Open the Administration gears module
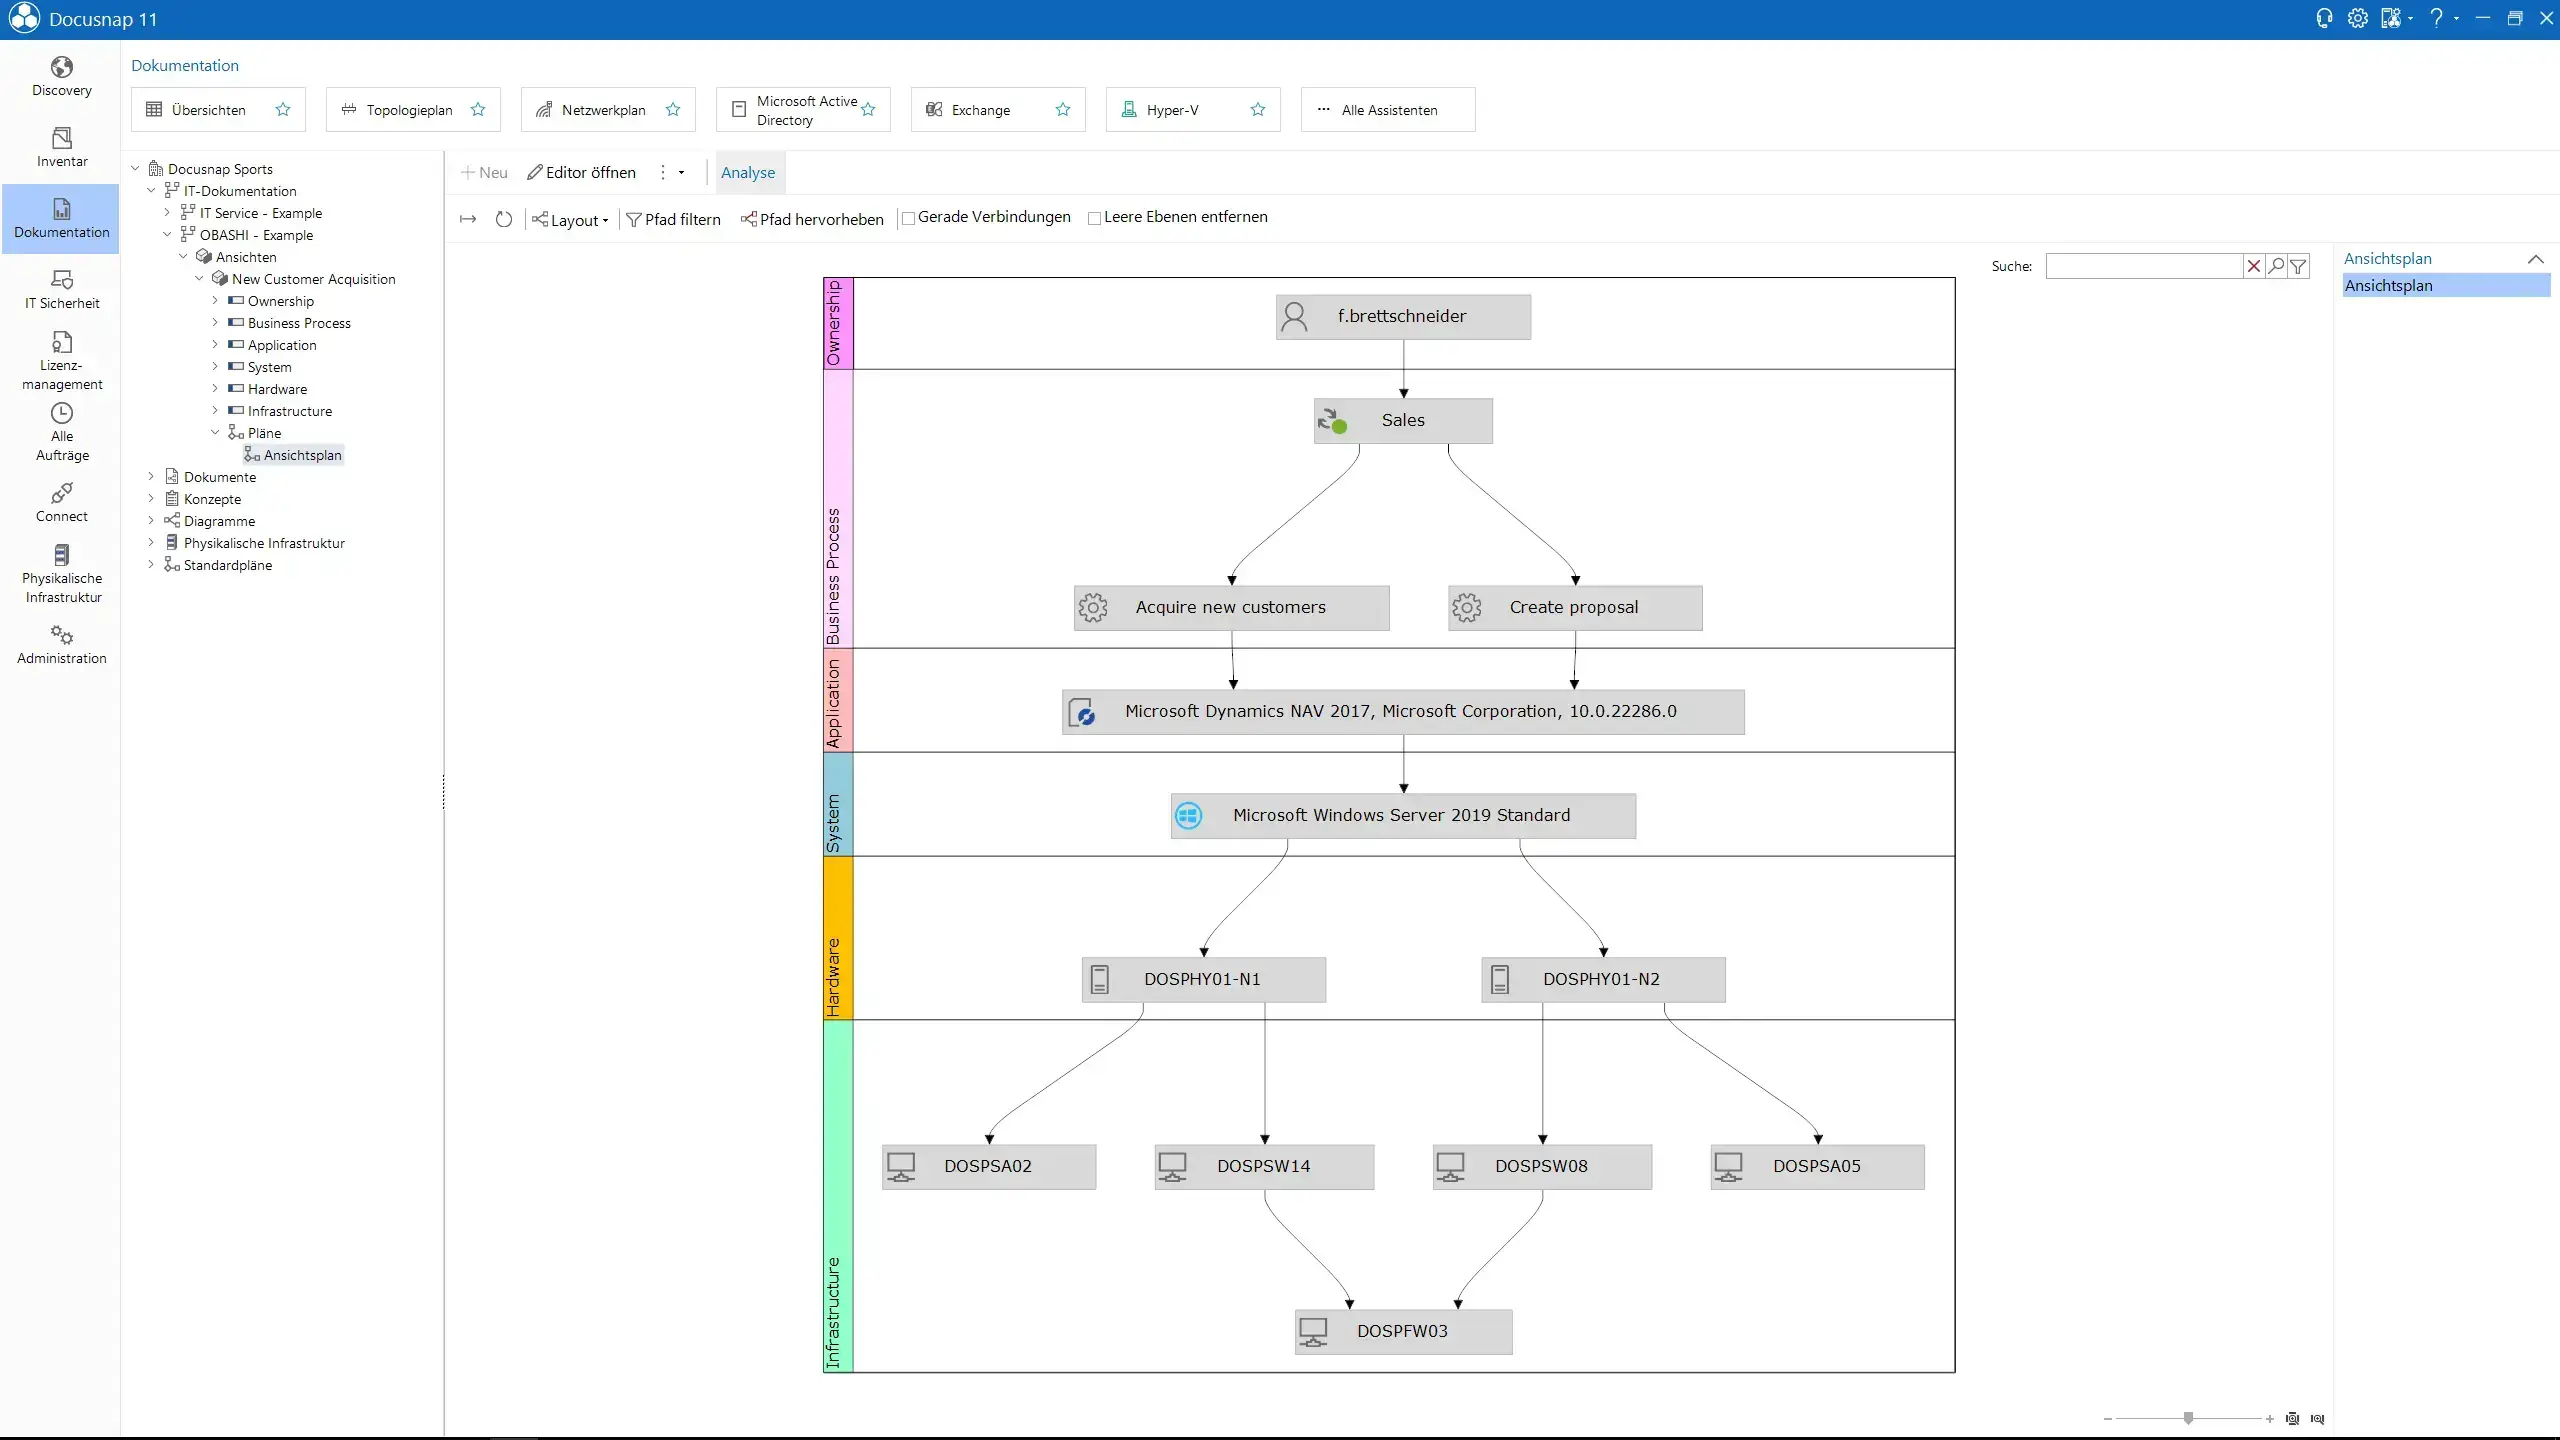This screenshot has width=2560, height=1440. [61, 645]
